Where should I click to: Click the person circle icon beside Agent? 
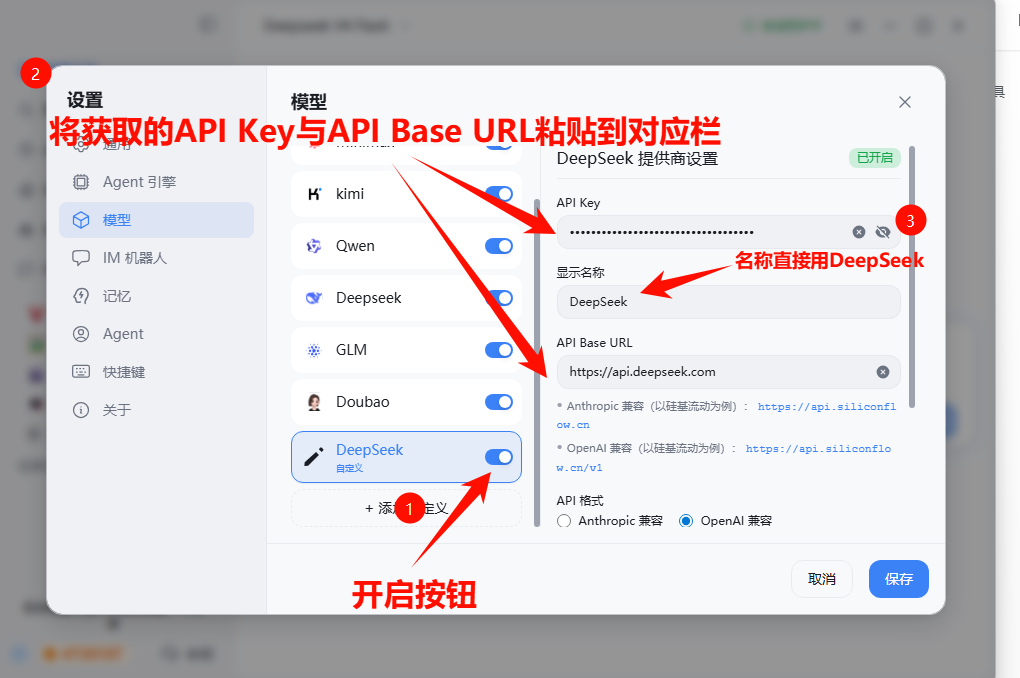[81, 334]
